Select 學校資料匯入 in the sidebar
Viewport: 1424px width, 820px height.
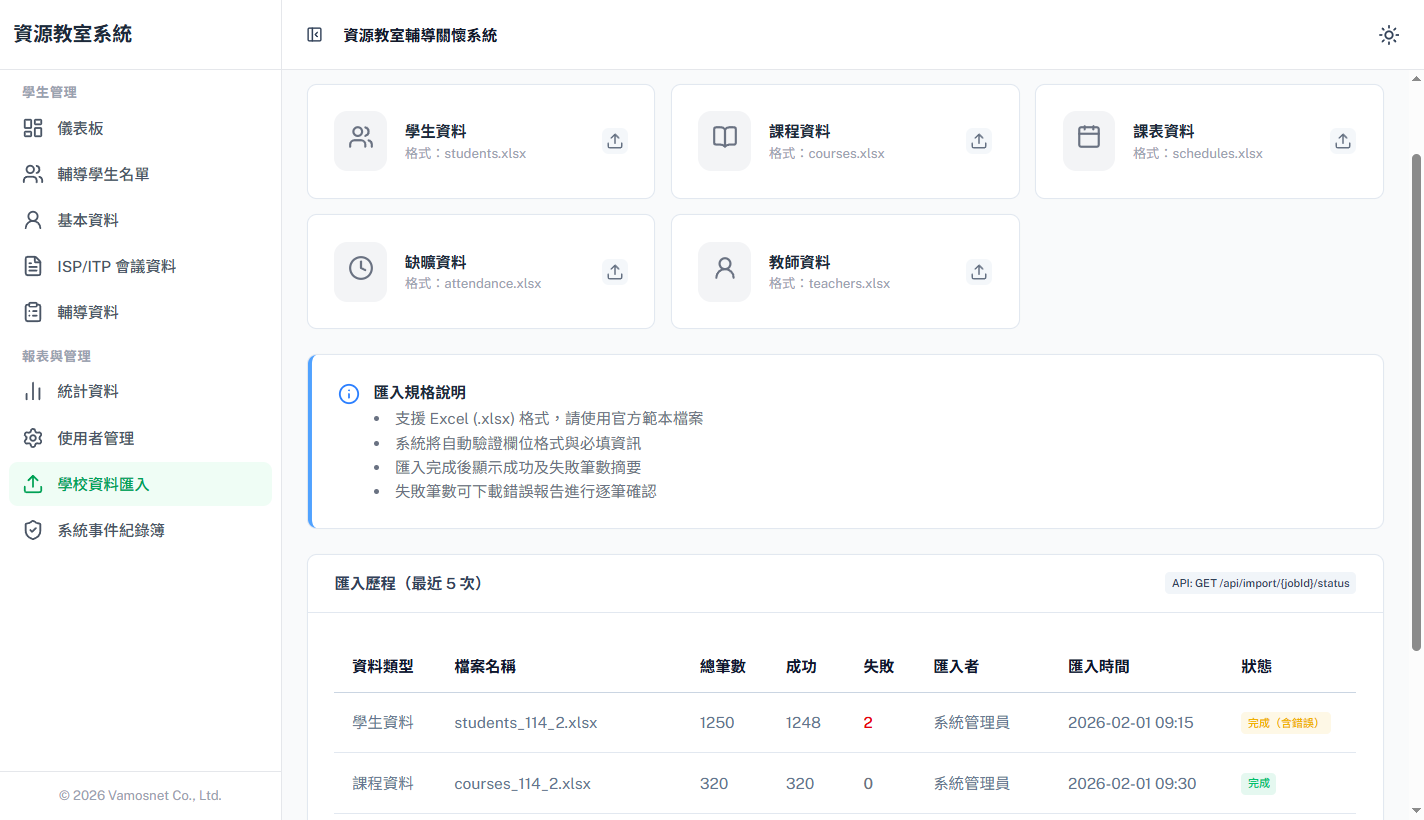(x=140, y=484)
